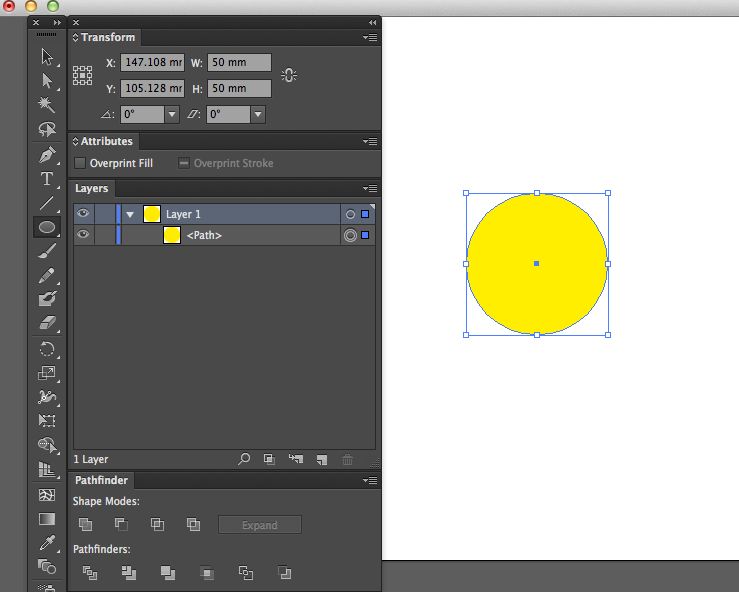Choose the Eyedropper tool
The image size is (739, 592).
click(x=47, y=543)
